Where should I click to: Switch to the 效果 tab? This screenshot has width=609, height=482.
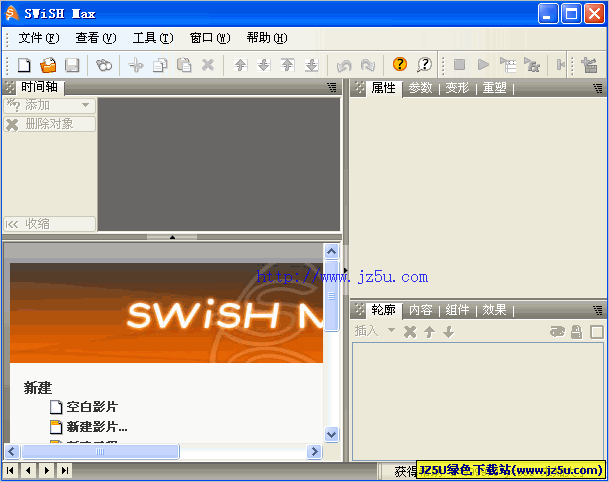(494, 310)
